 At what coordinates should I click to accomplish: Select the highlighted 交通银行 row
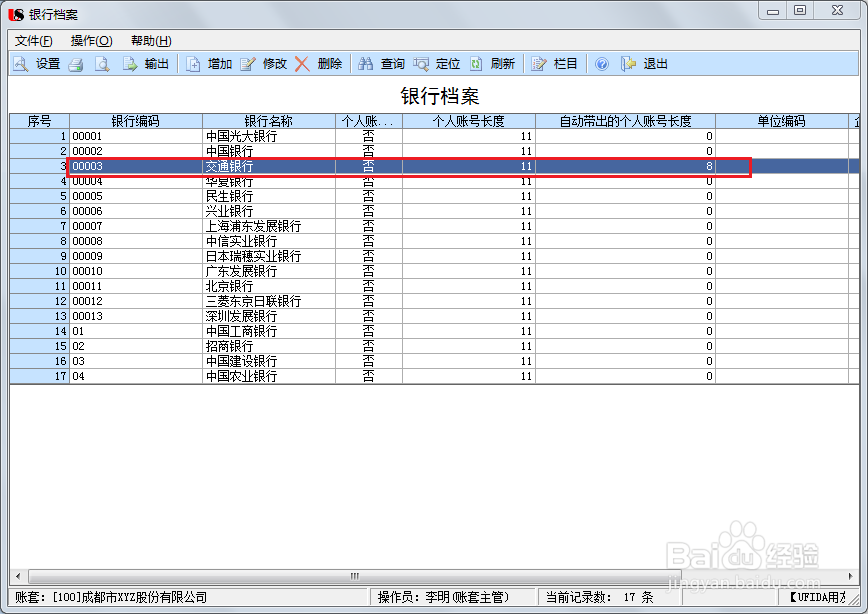(435, 166)
